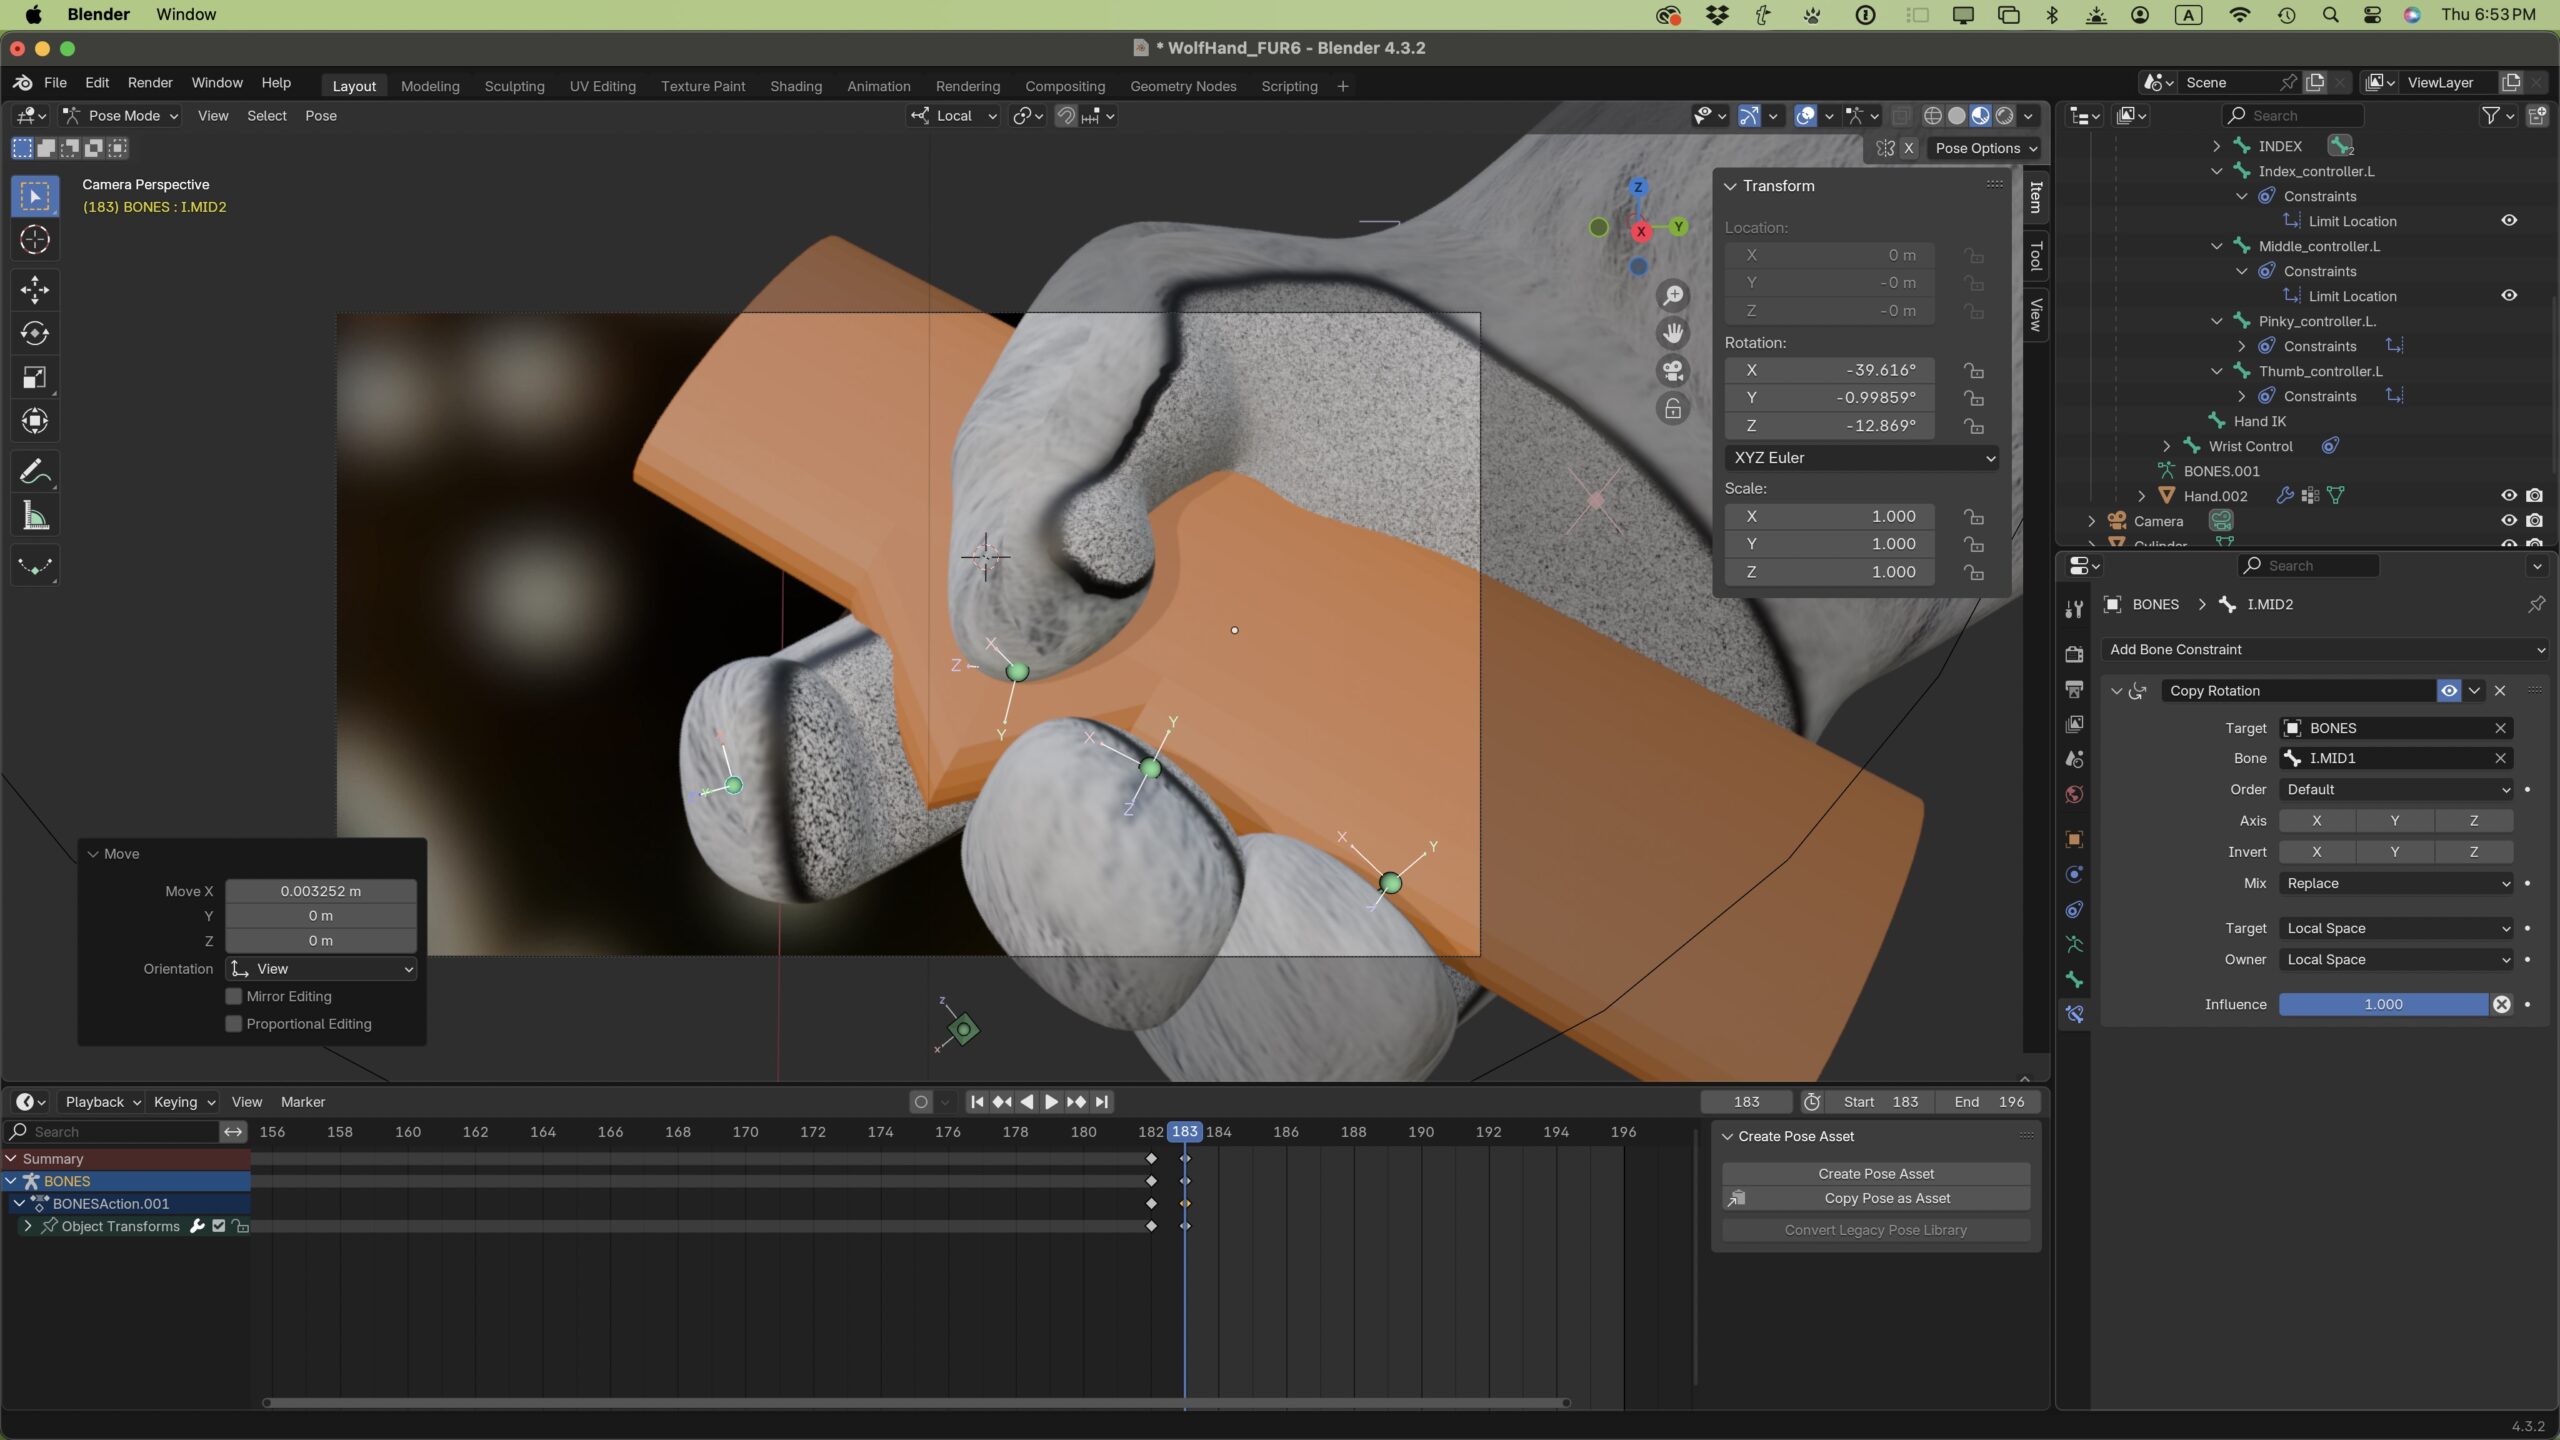The image size is (2560, 1440).
Task: Select the Annotate tool
Action: 34,470
